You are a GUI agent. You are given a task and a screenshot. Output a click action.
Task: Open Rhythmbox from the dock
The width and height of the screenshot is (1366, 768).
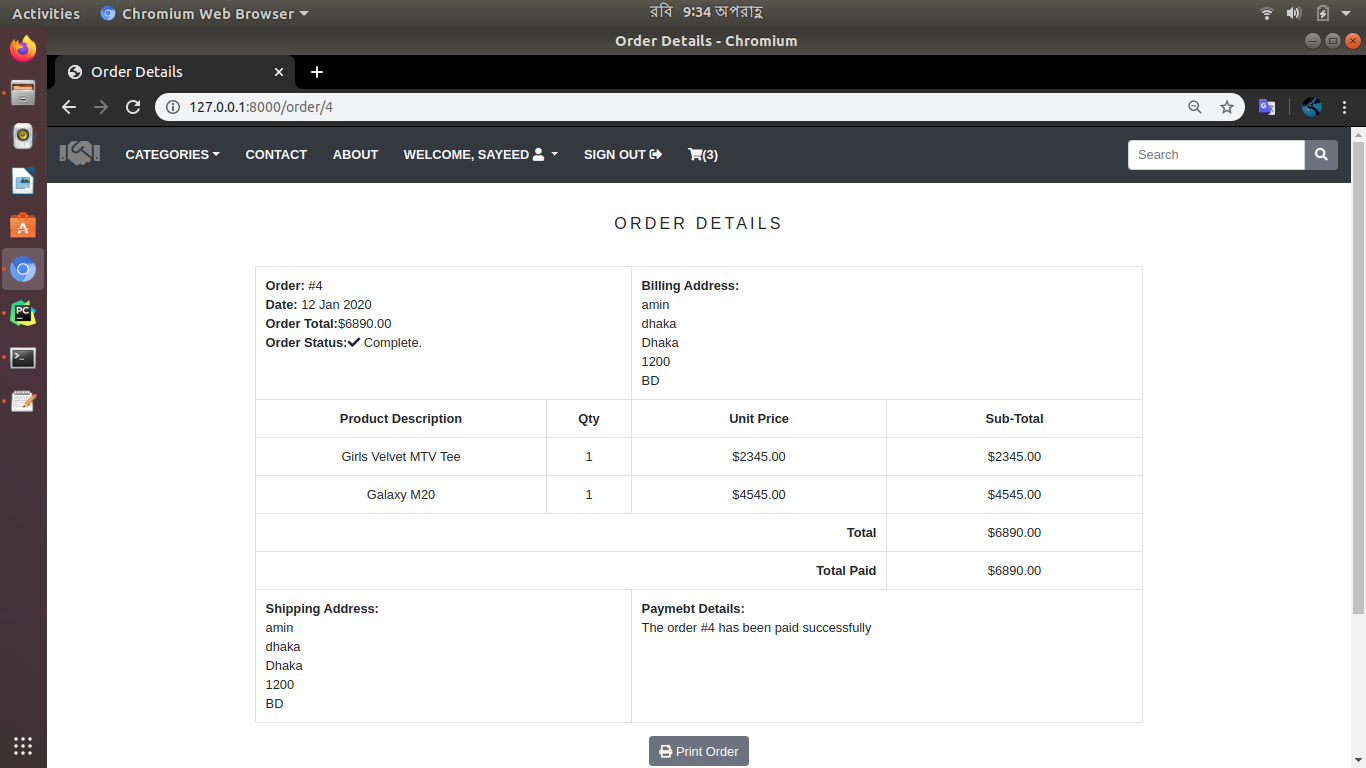[23, 136]
